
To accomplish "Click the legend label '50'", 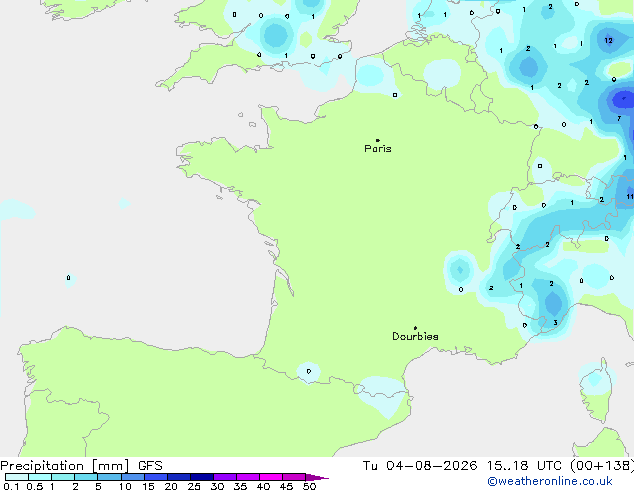I will click(x=309, y=486).
